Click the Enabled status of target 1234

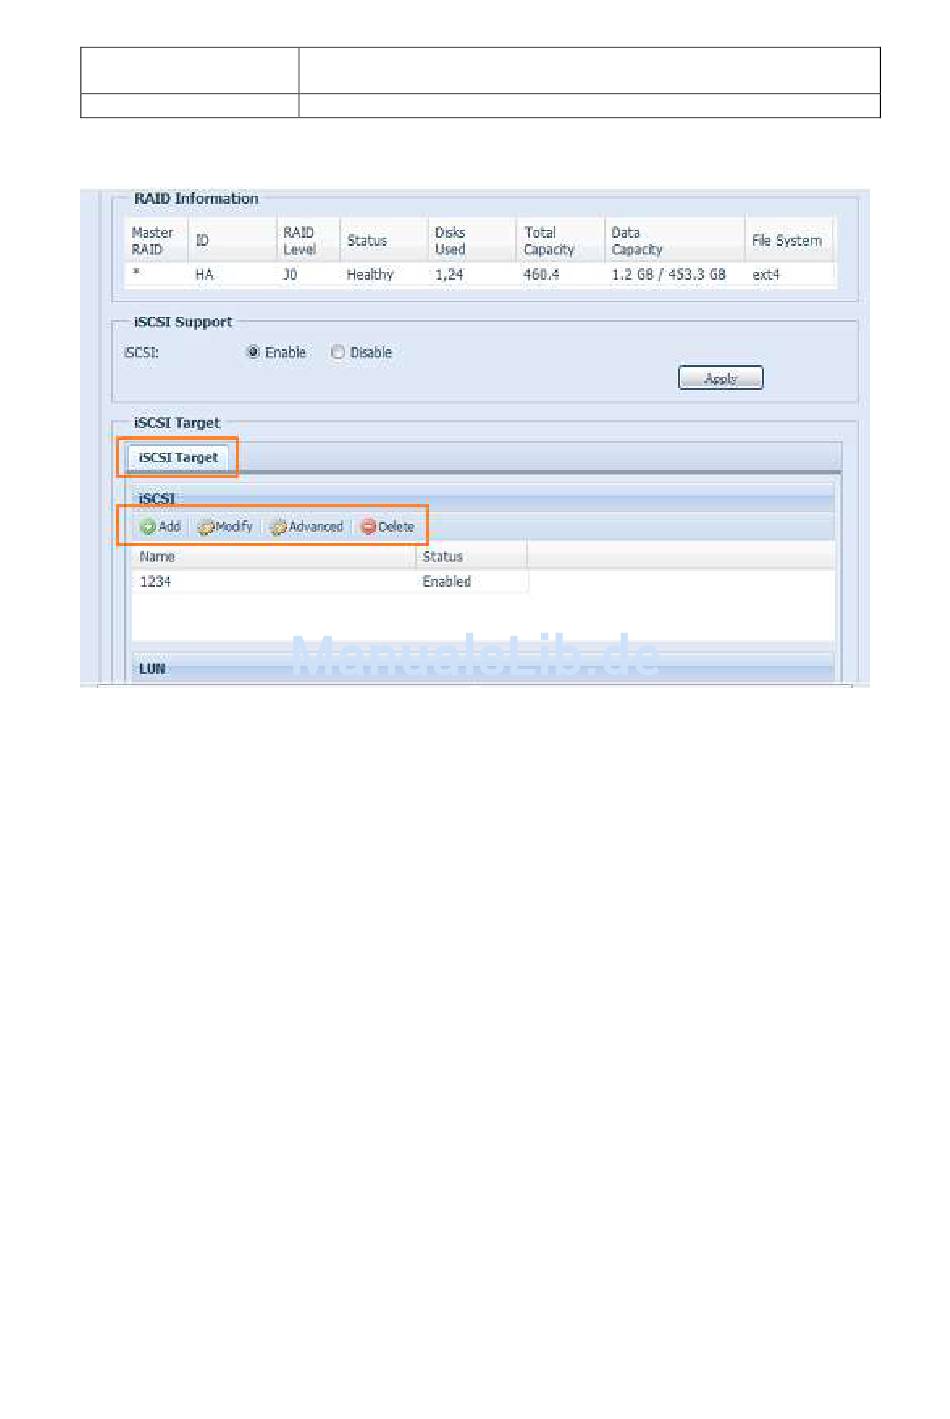pos(446,581)
